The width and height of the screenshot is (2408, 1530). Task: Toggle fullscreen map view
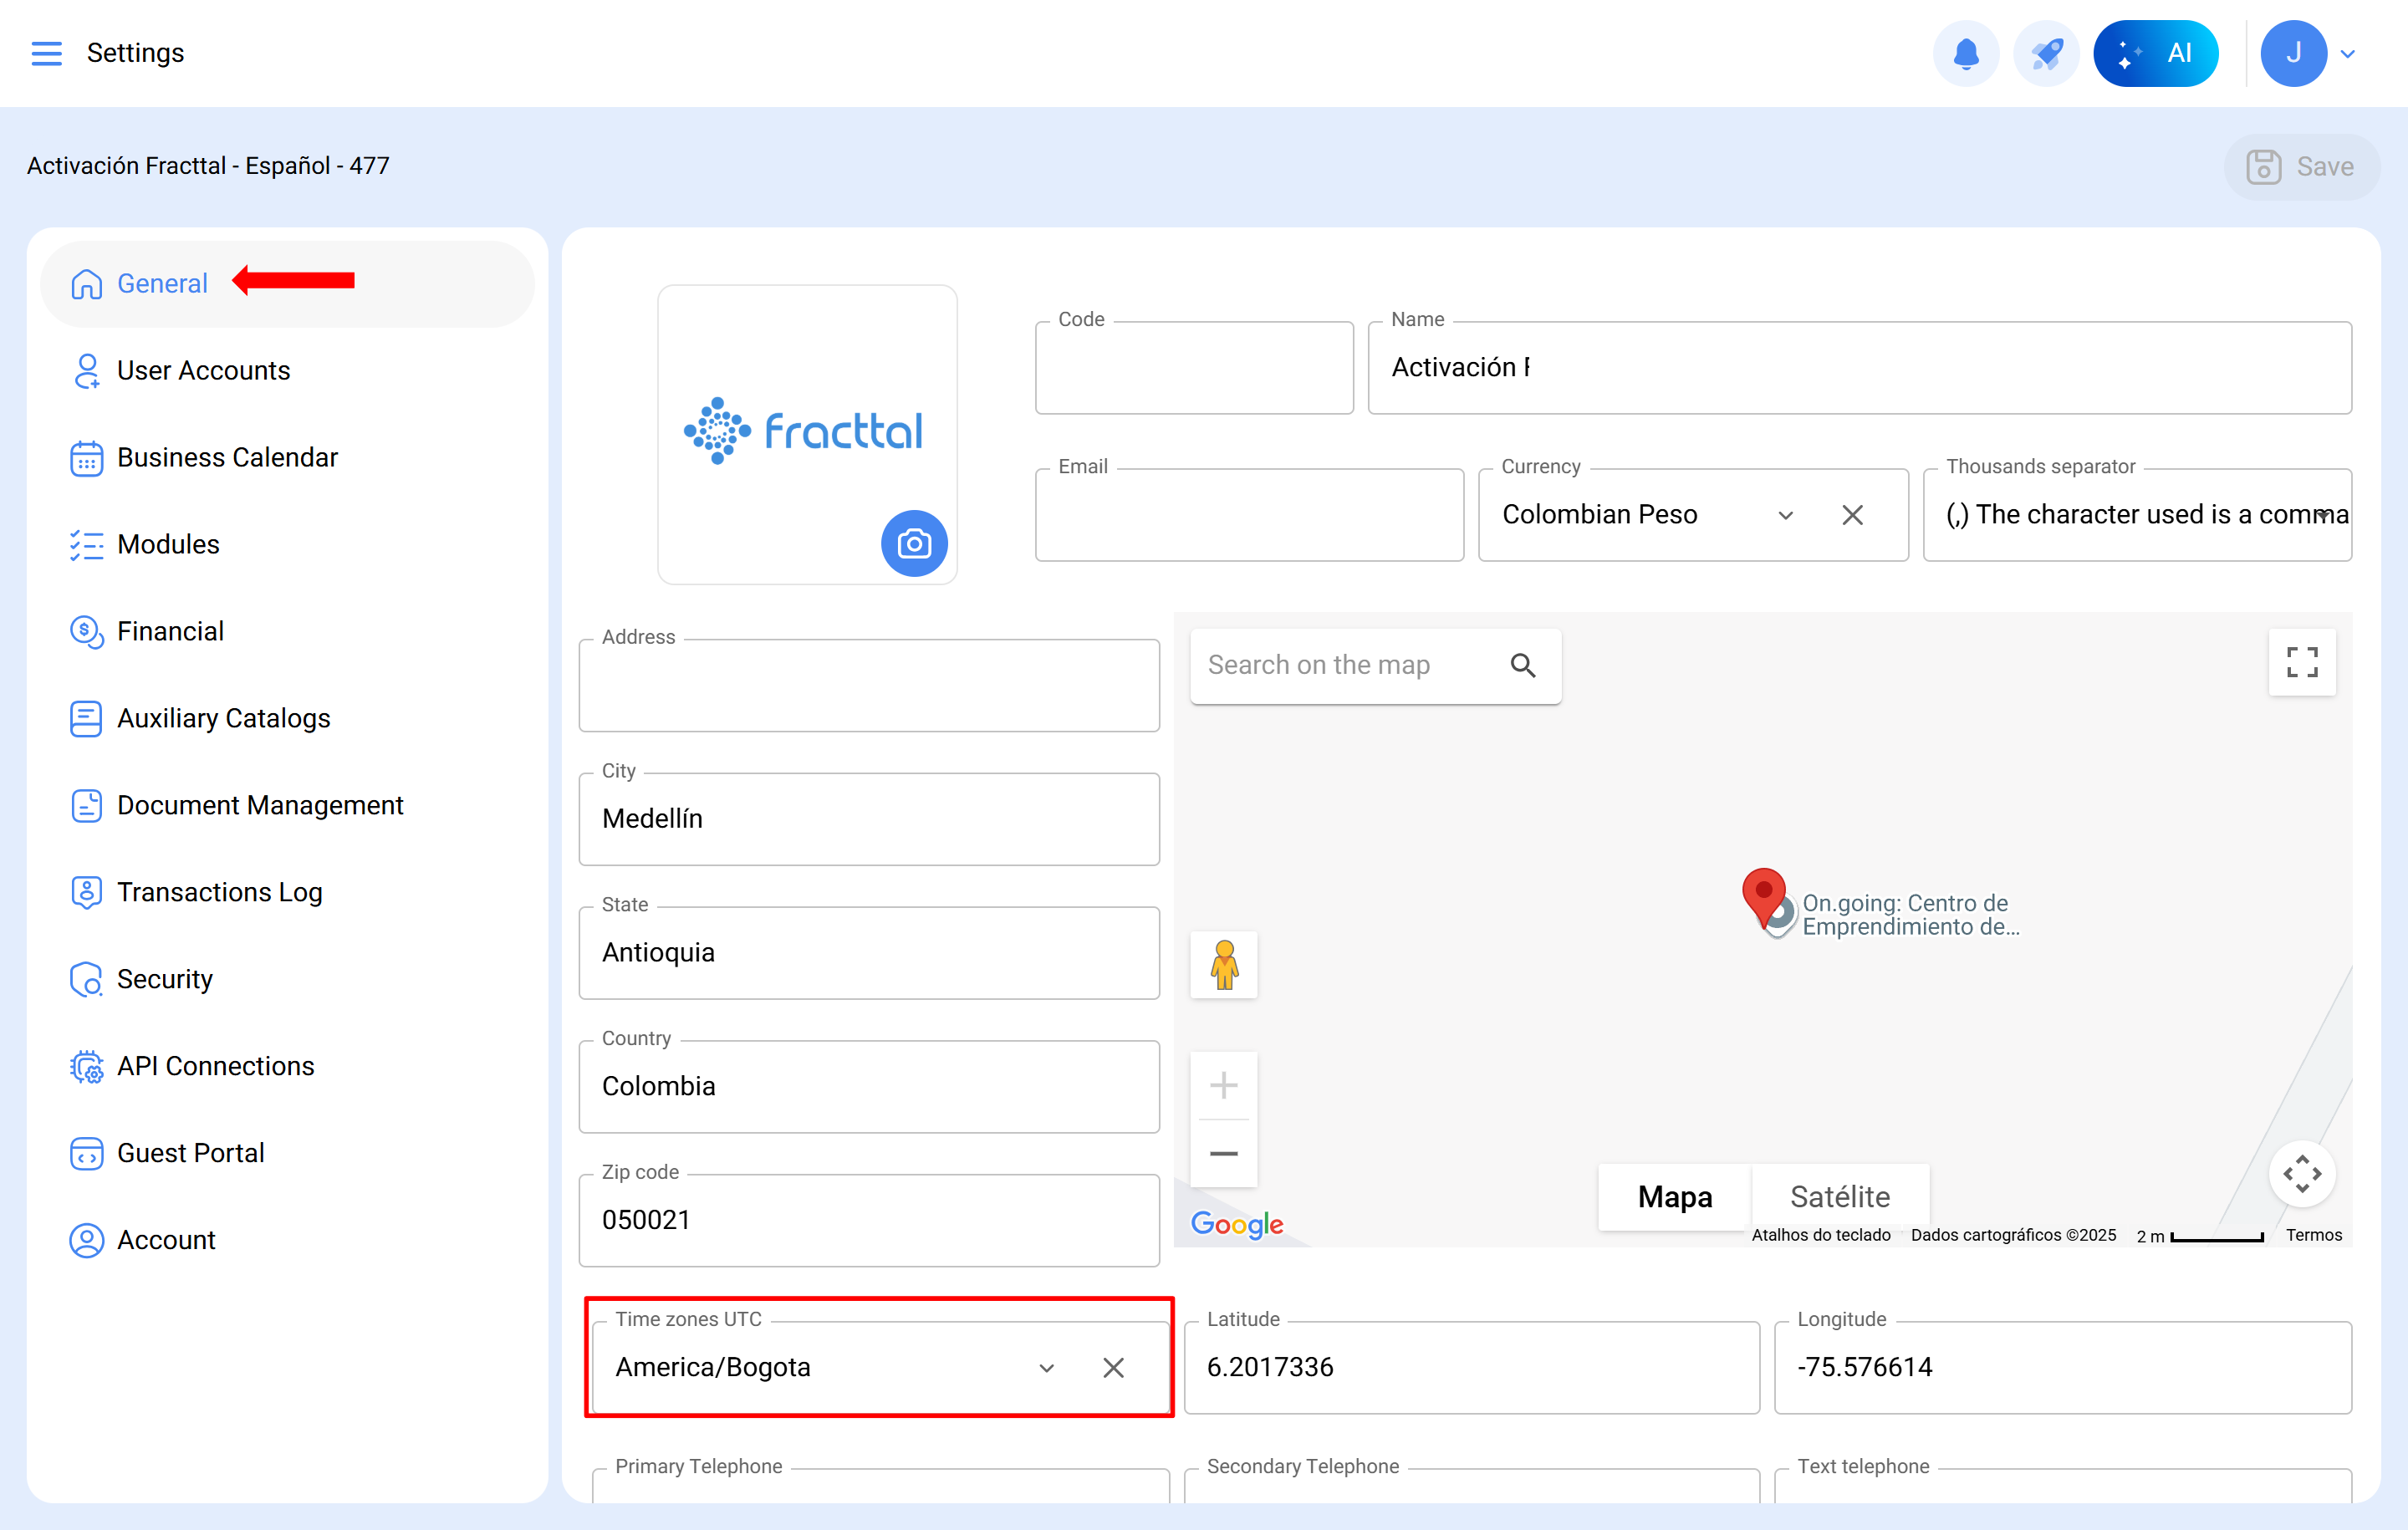pos(2301,662)
